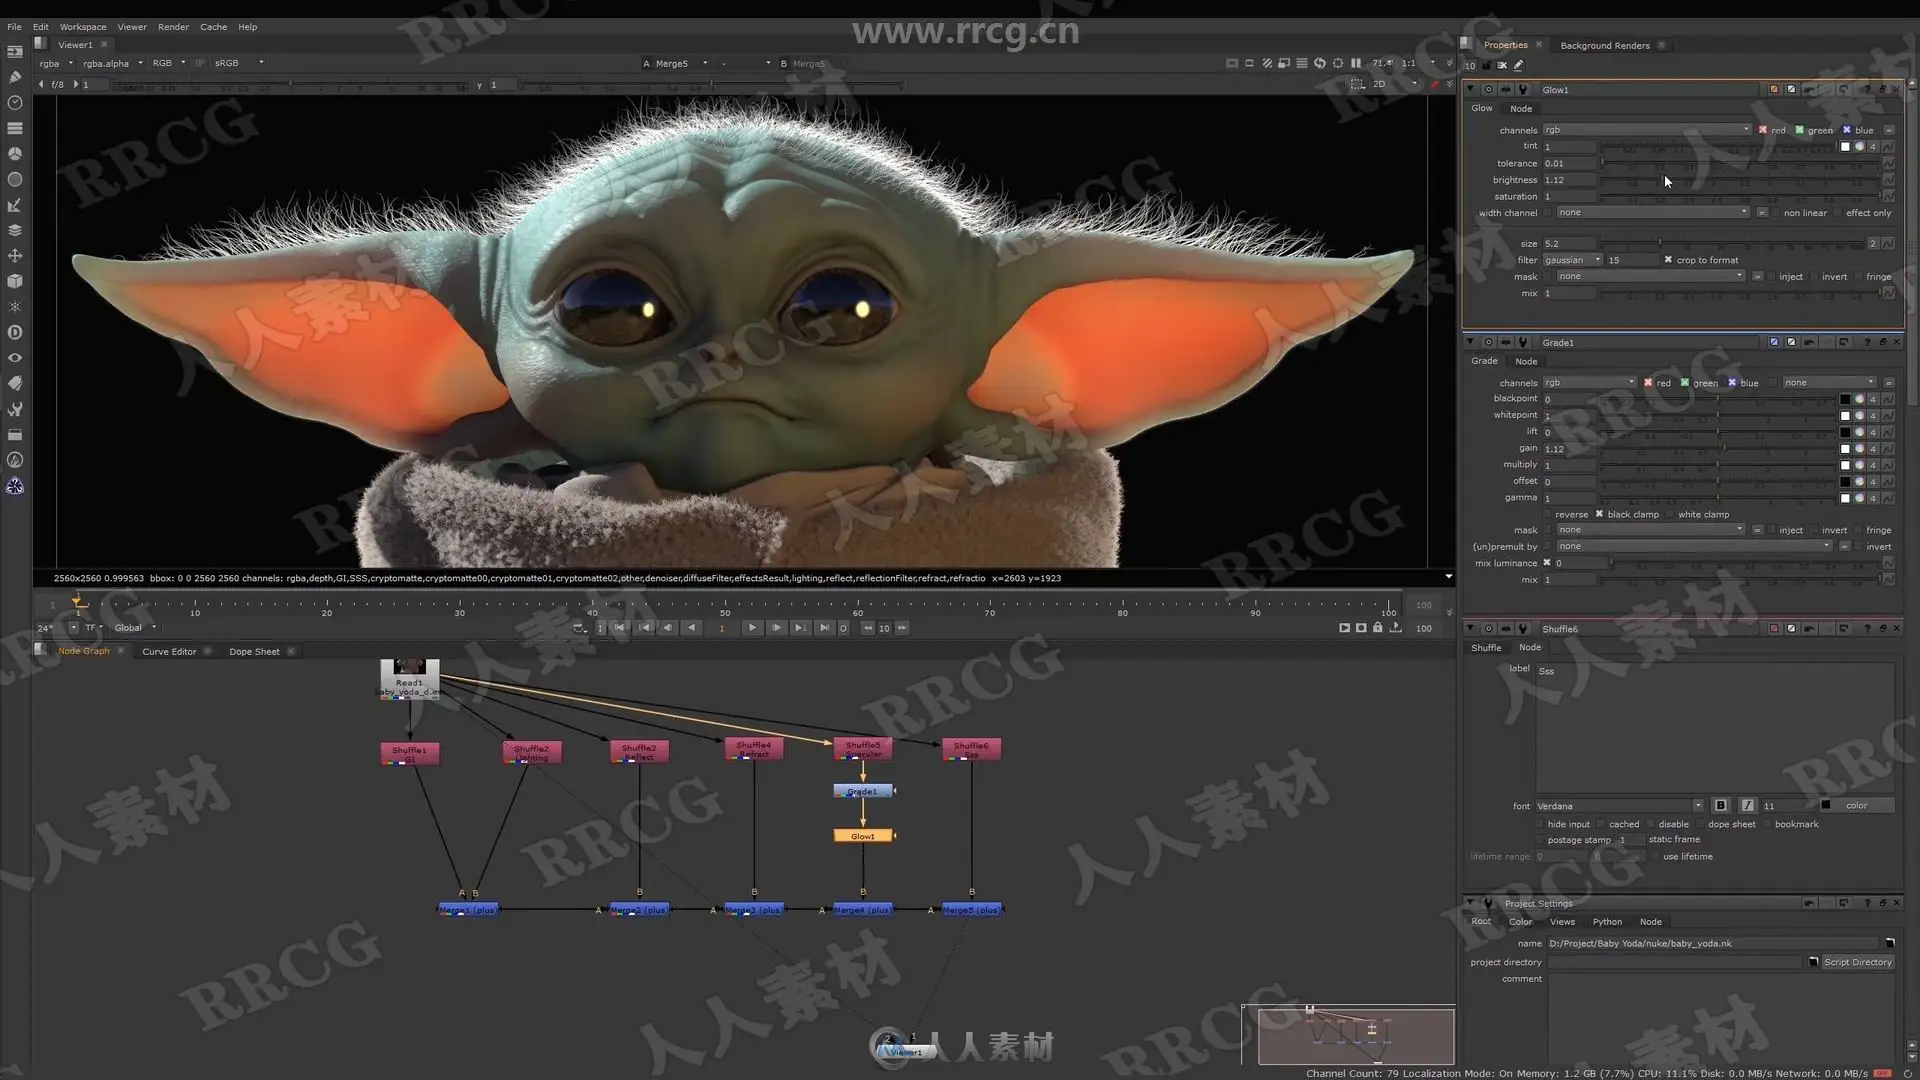The height and width of the screenshot is (1080, 1920).
Task: Open the Deep nodes D icon
Action: click(15, 332)
